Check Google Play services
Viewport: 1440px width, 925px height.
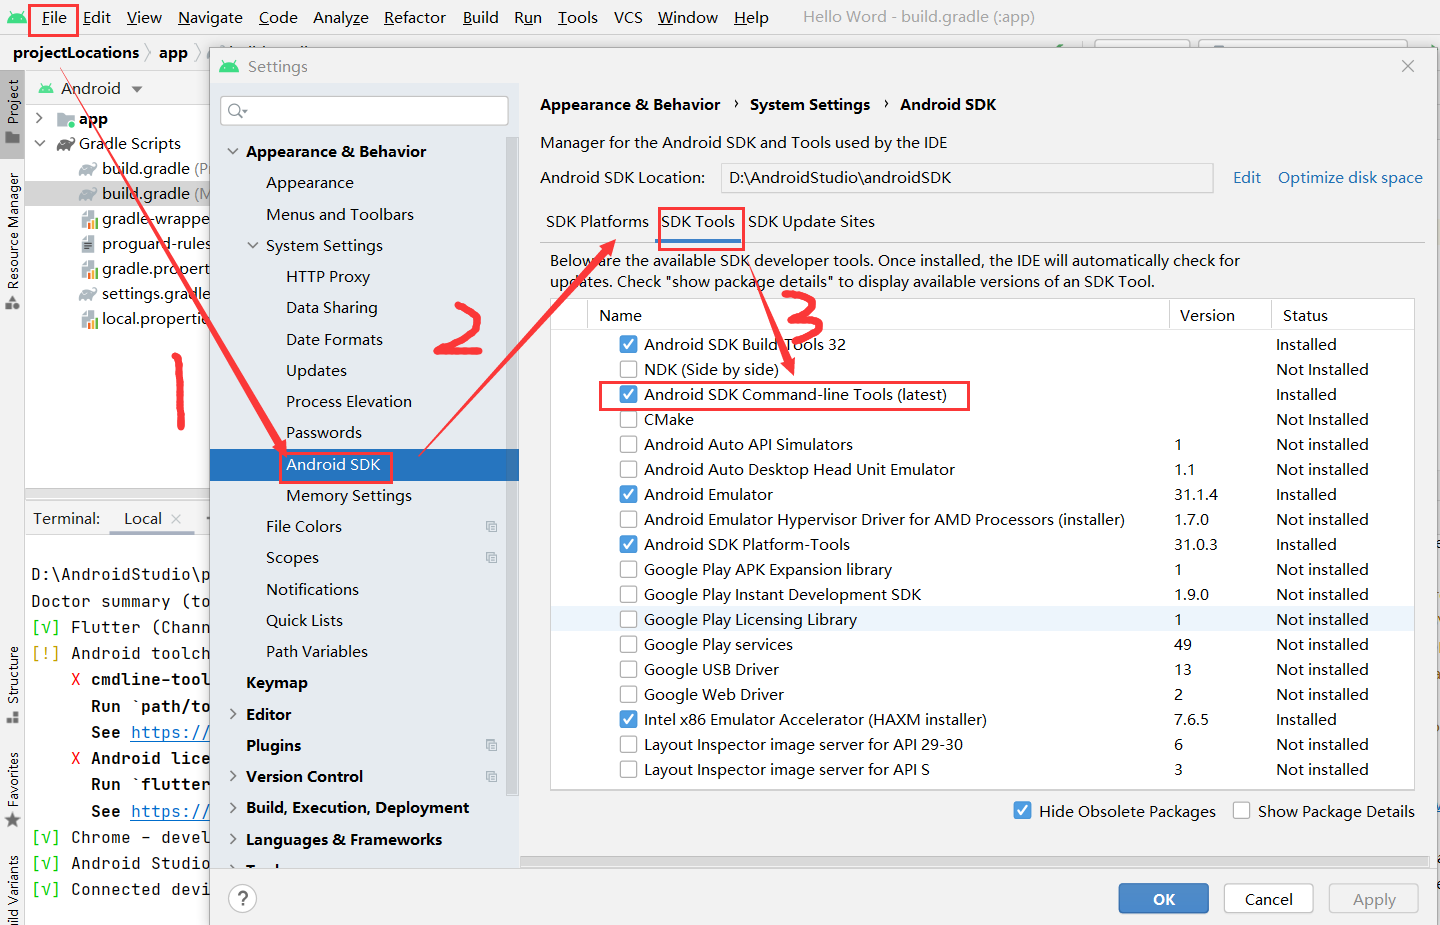click(628, 644)
